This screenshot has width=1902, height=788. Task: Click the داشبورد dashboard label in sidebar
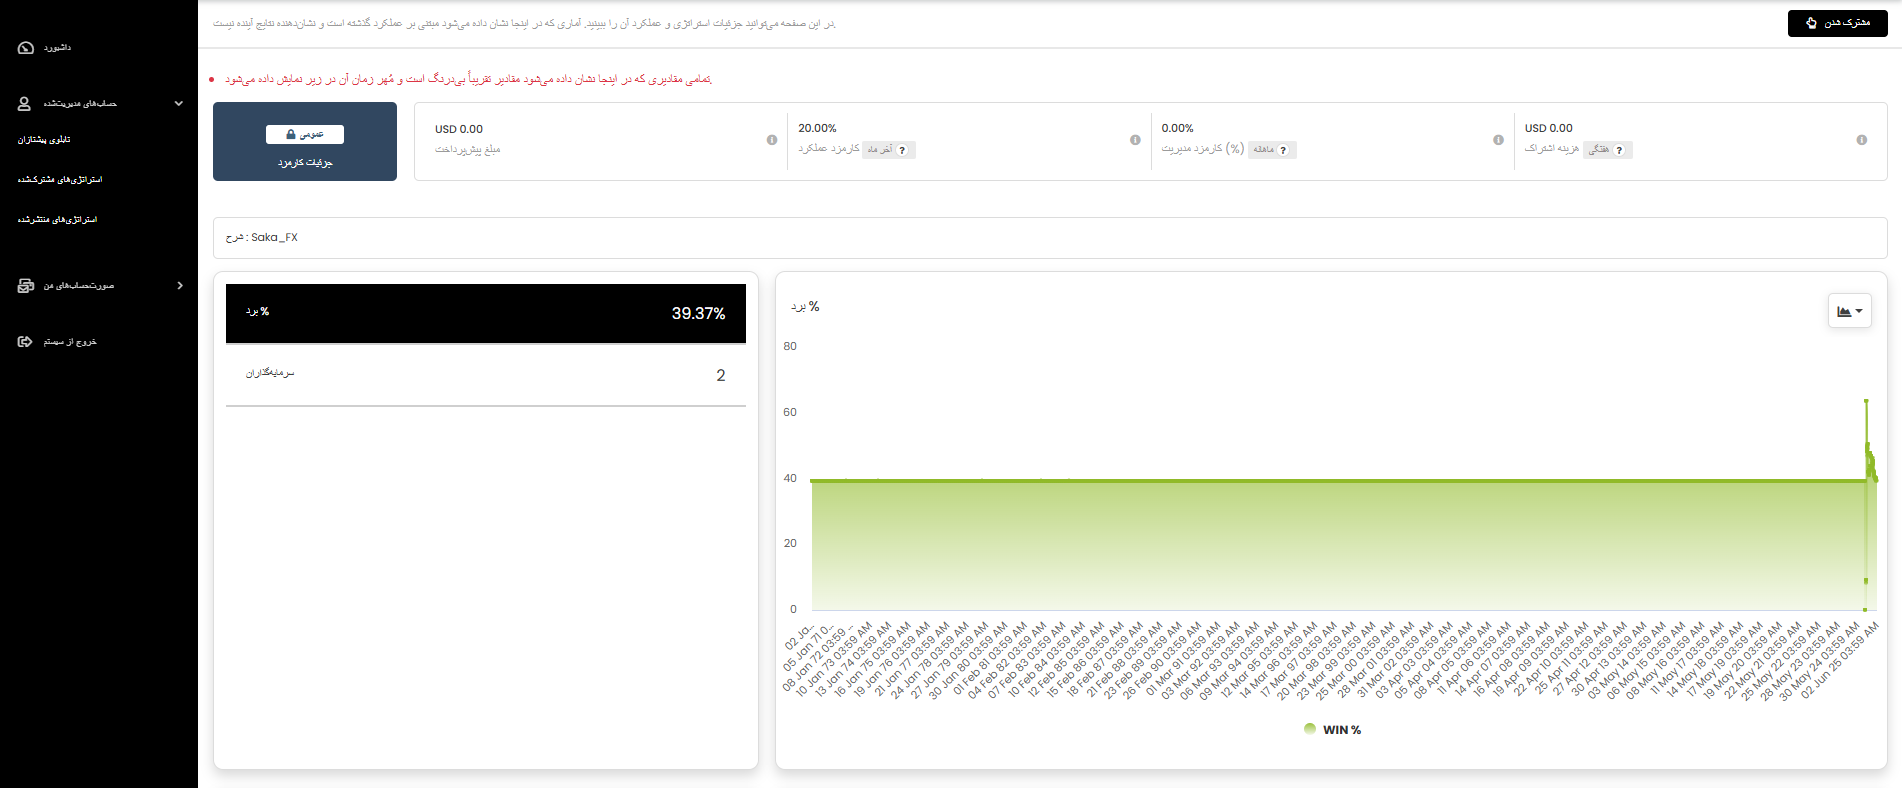(x=57, y=48)
